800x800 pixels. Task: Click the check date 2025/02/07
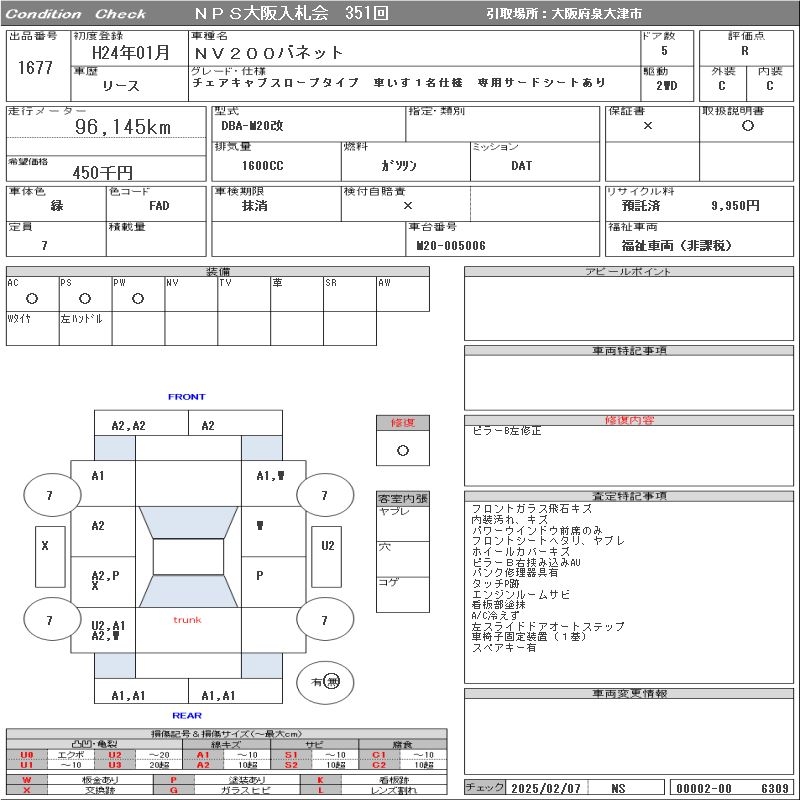coord(546,789)
